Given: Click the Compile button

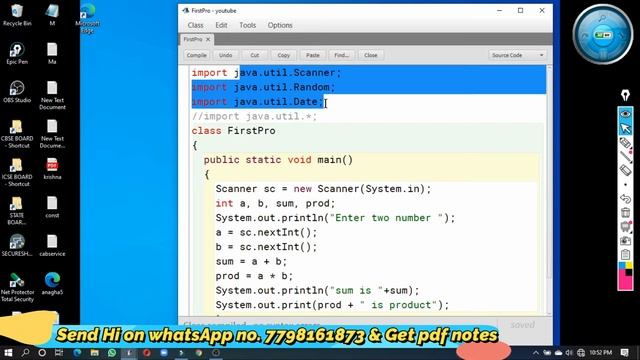Looking at the screenshot, I should (197, 55).
